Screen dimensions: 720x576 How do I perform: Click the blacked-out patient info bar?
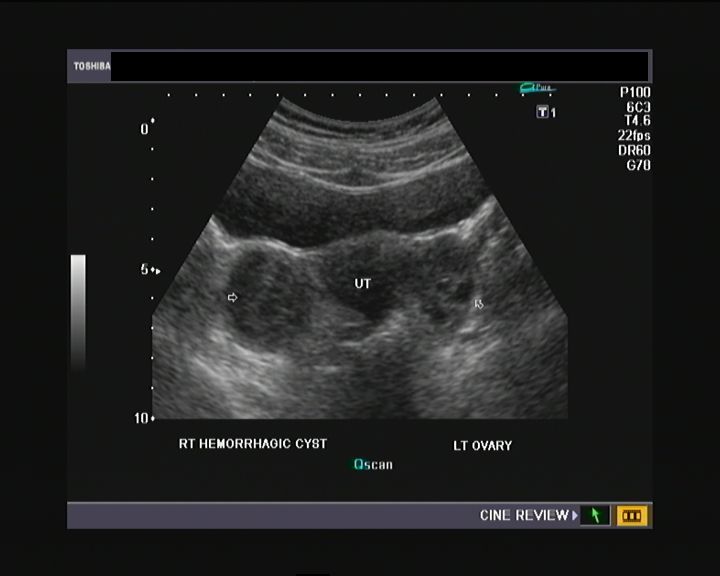point(380,67)
